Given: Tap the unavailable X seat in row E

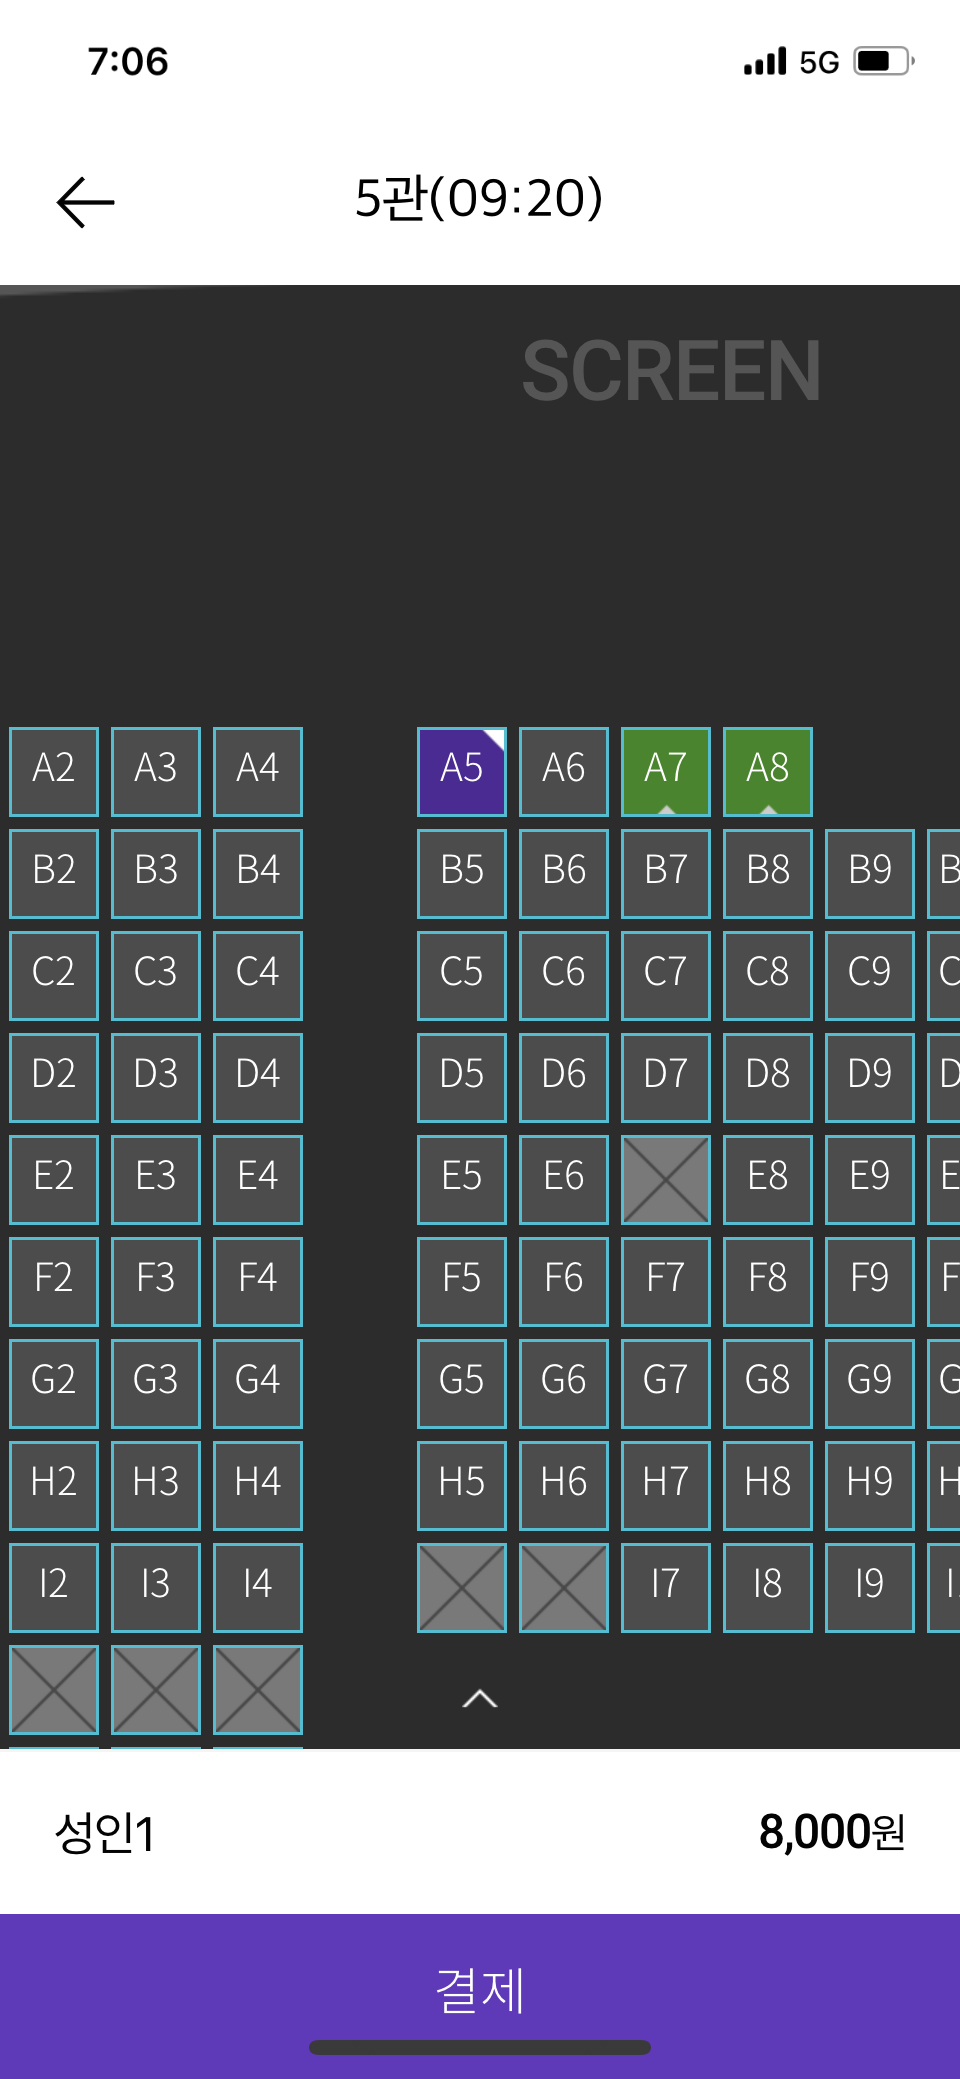Looking at the screenshot, I should [666, 1180].
